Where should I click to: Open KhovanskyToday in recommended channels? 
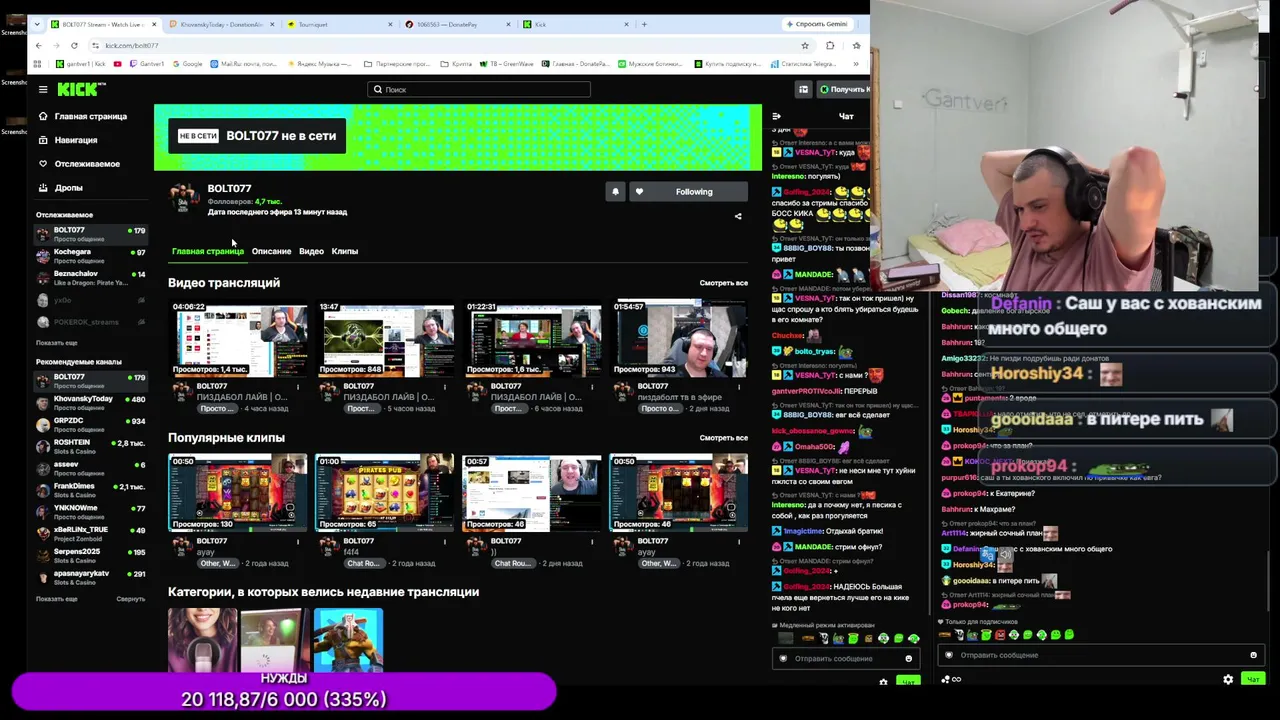click(91, 403)
